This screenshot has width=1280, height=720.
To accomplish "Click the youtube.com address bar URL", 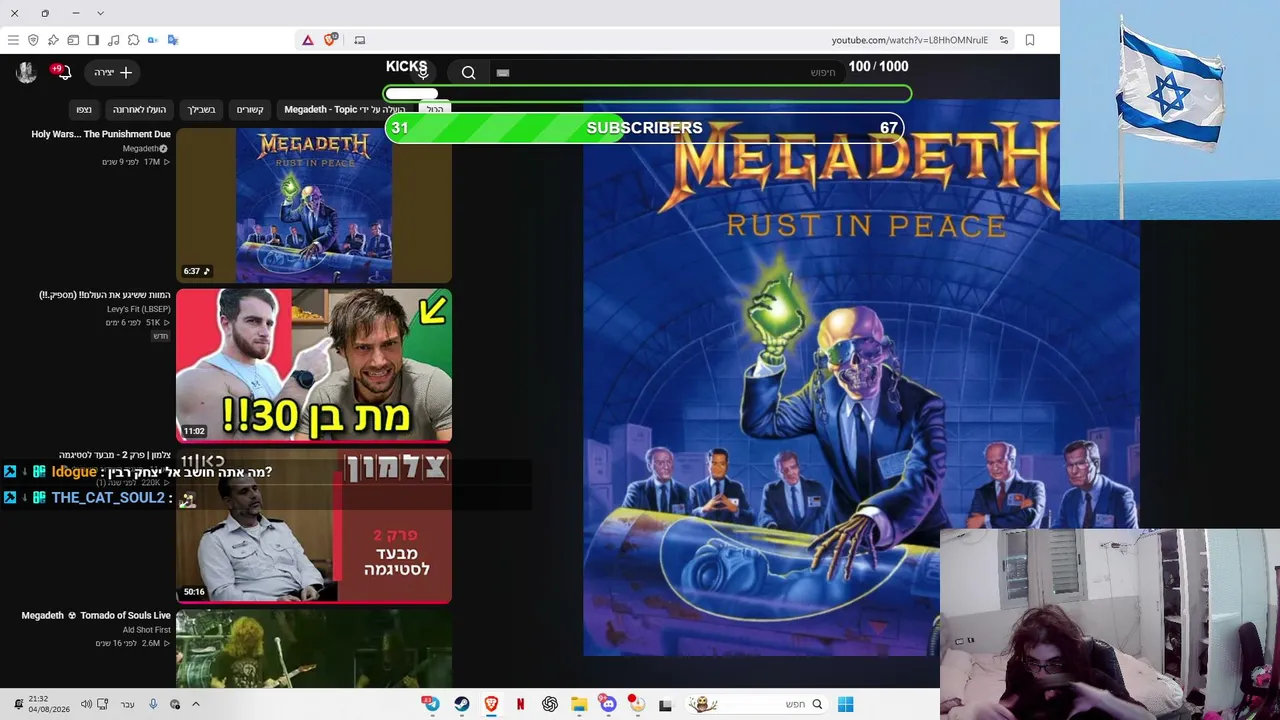I will 909,40.
